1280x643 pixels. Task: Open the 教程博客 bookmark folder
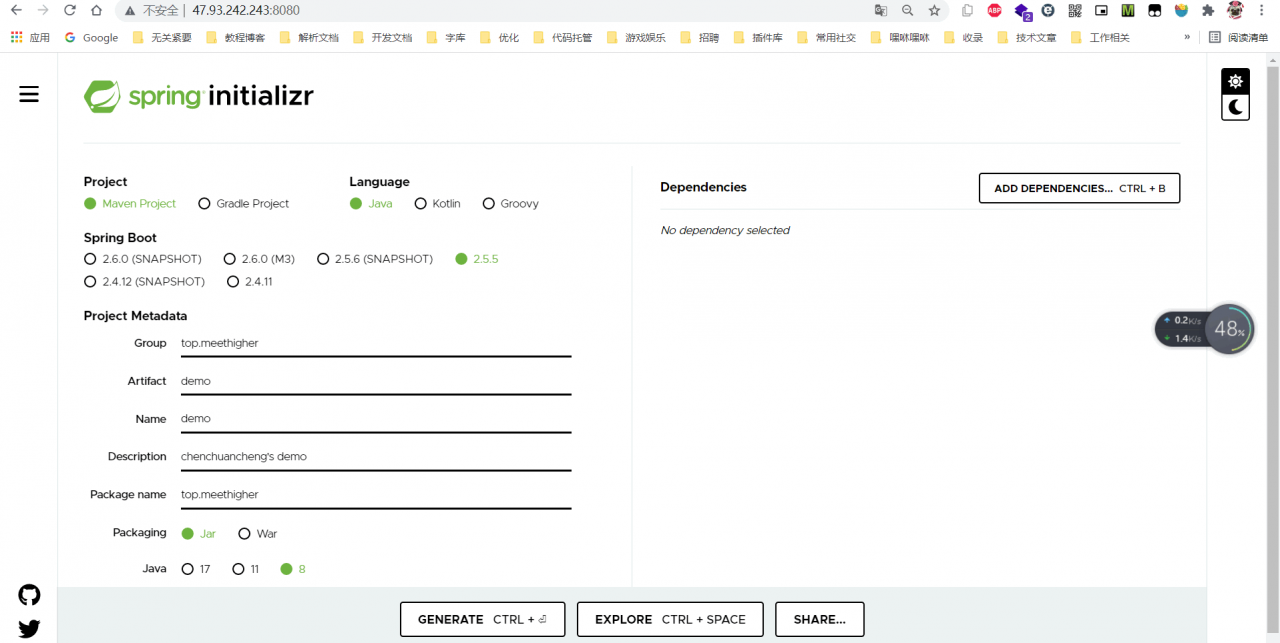click(235, 37)
